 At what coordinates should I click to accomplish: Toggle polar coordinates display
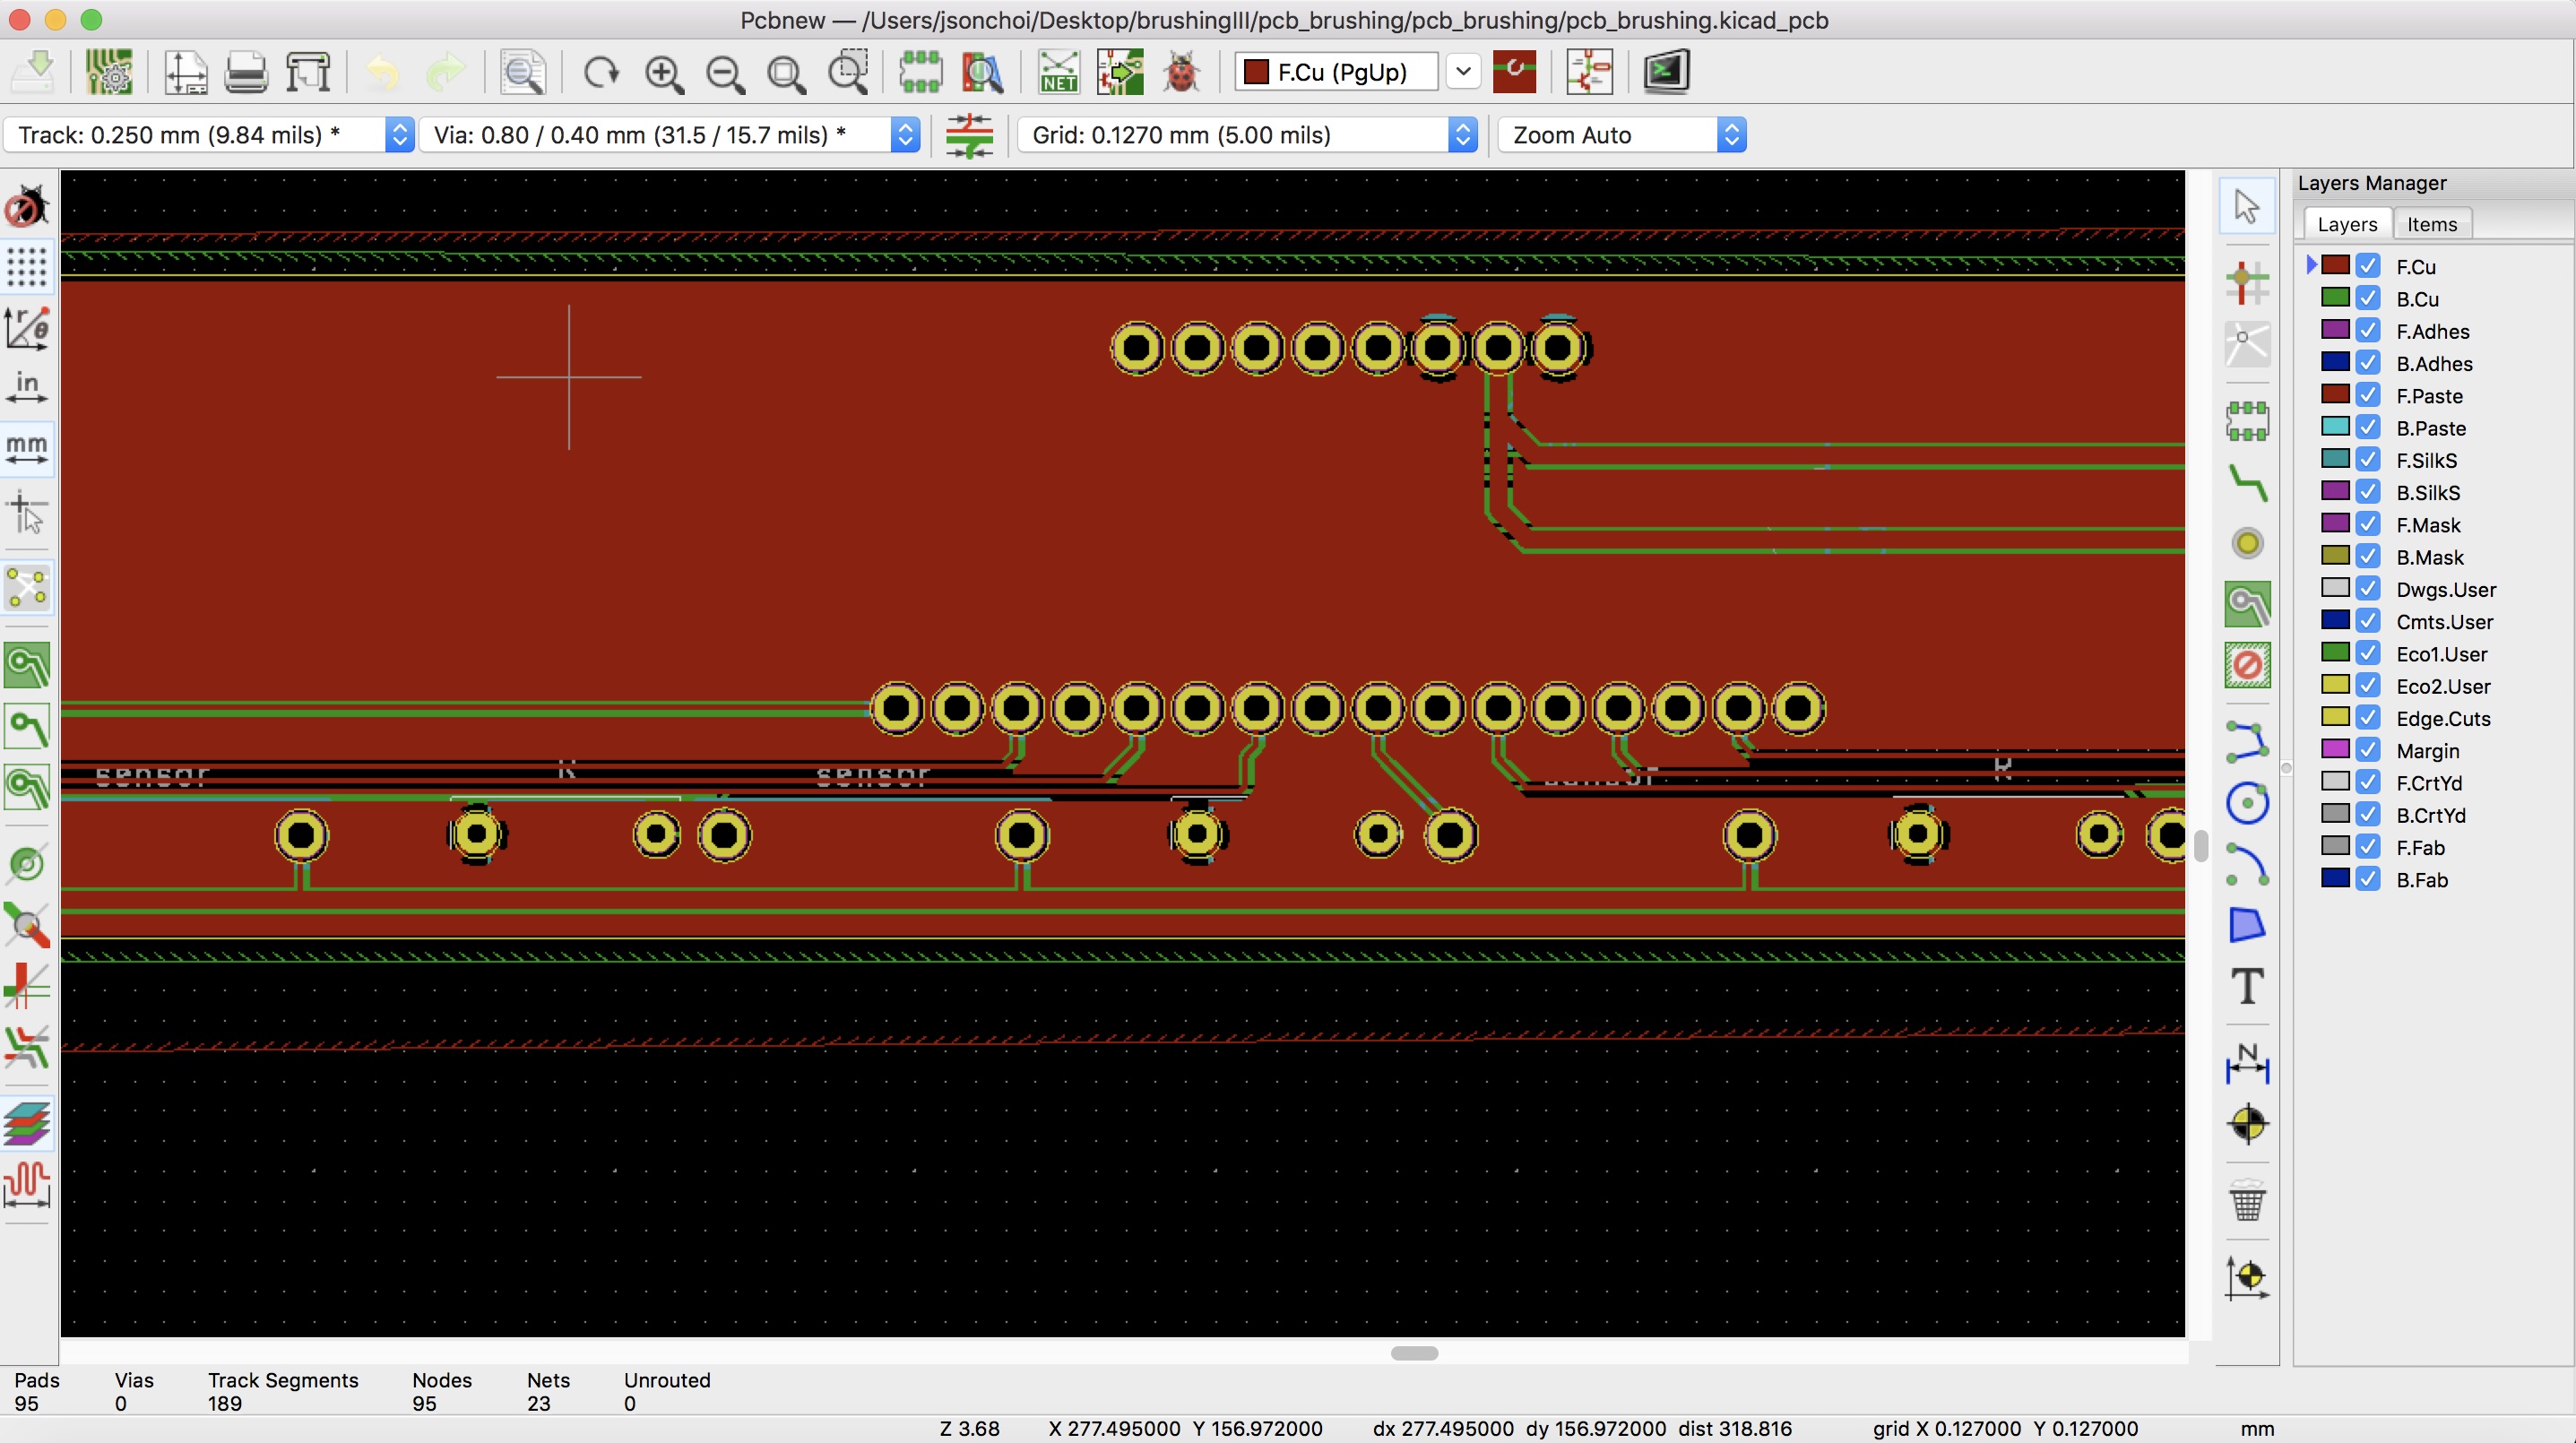pos(27,327)
